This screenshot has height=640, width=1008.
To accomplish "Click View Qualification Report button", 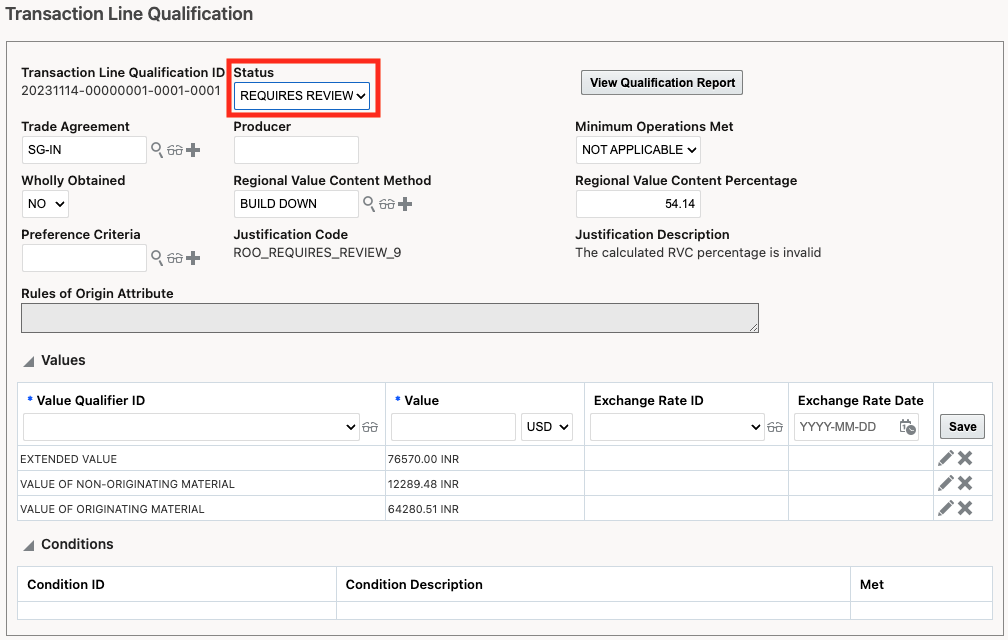I will pyautogui.click(x=662, y=83).
